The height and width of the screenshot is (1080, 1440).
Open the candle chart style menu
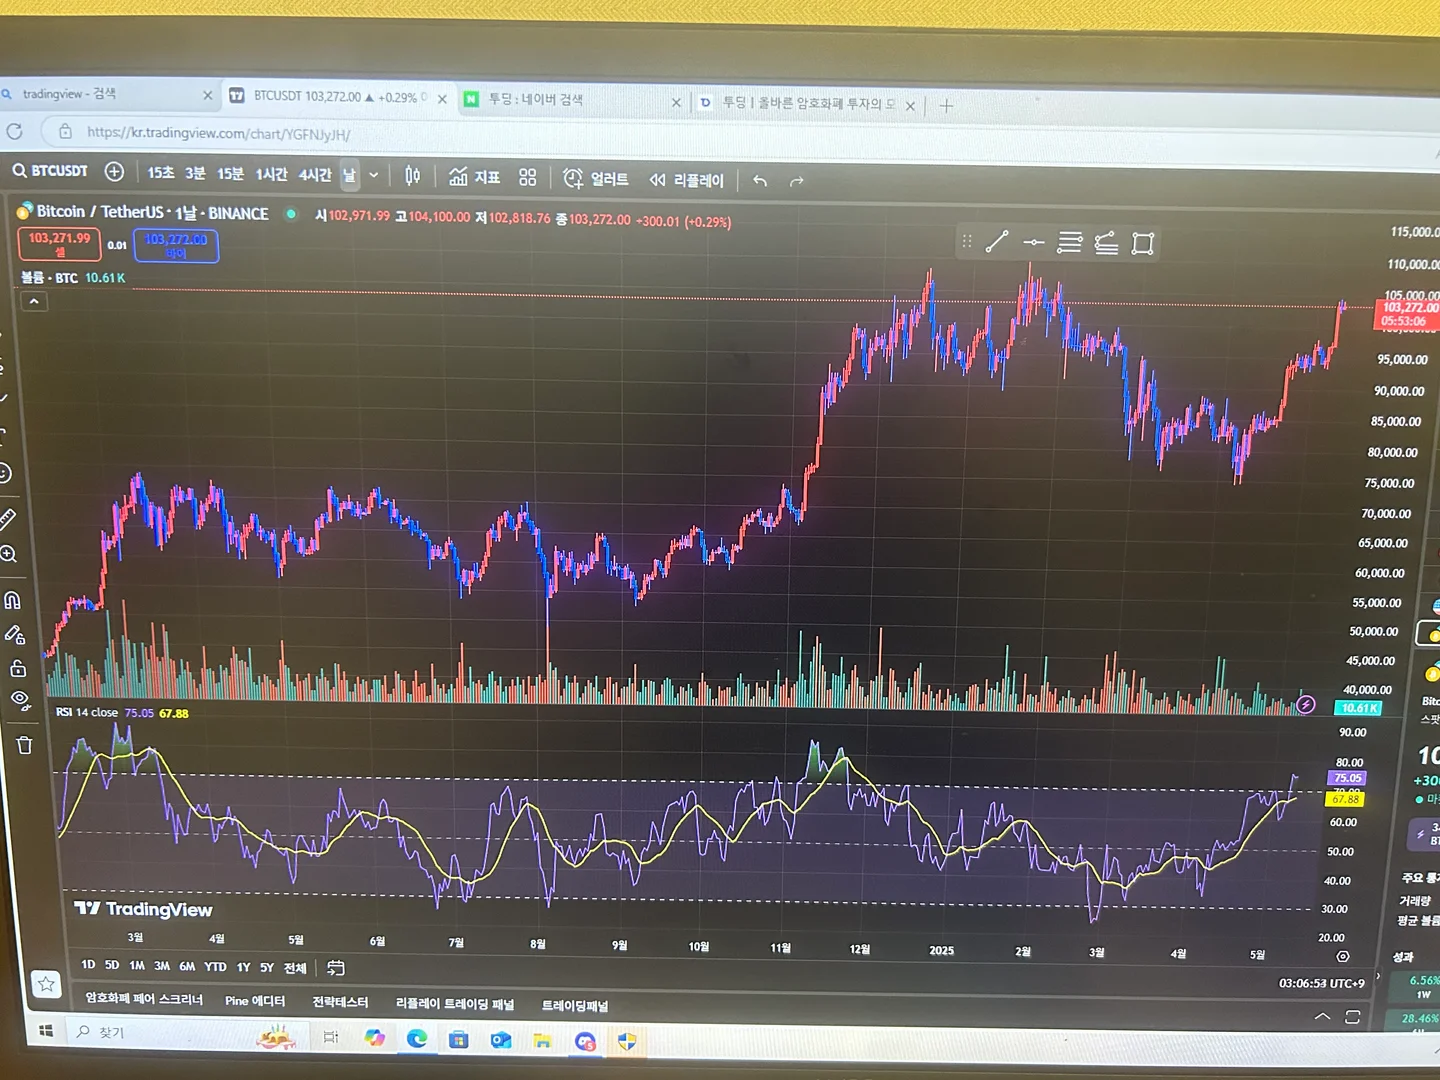[412, 176]
